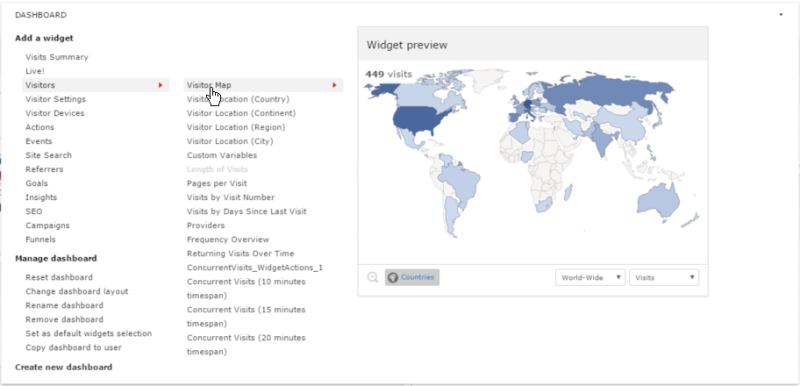Pick the Pages per Visit widget
Screen dimensions: 800x386
[x=217, y=183]
